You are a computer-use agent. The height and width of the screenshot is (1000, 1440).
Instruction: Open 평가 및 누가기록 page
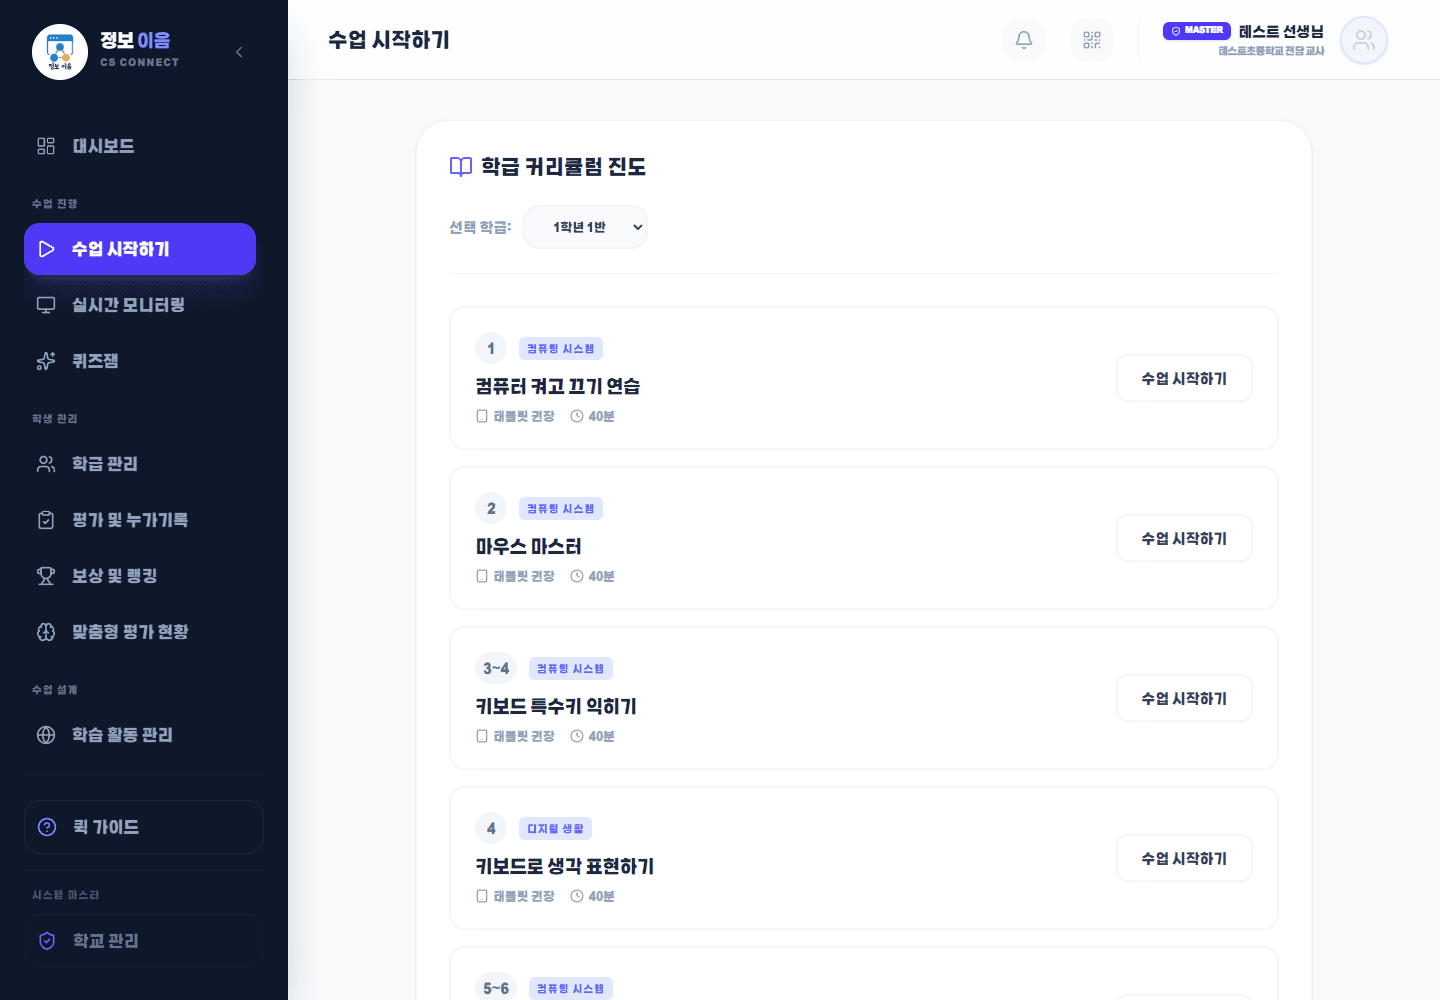tap(140, 520)
